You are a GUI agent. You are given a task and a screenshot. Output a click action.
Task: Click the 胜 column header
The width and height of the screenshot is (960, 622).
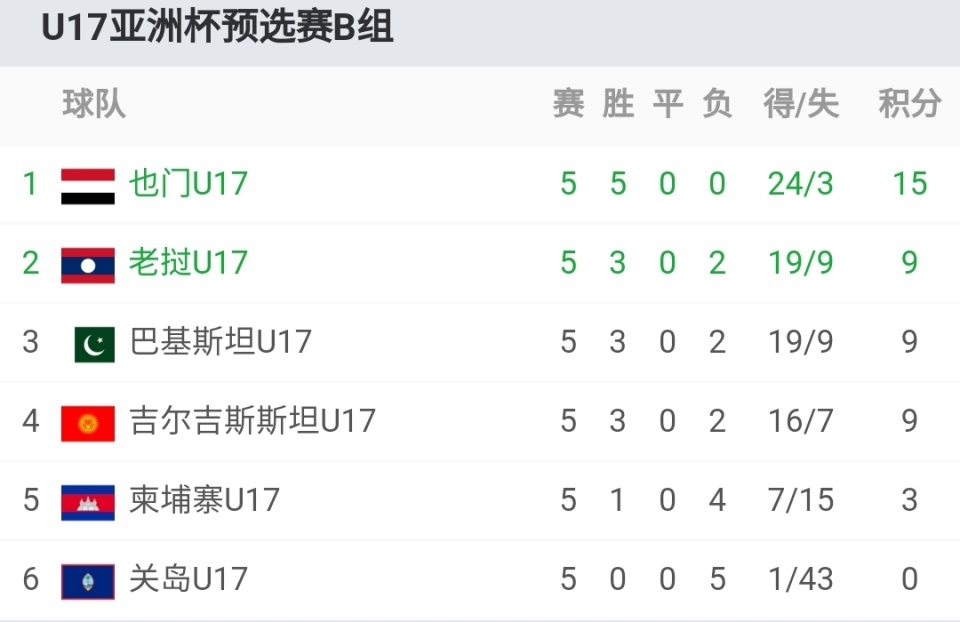(x=618, y=103)
